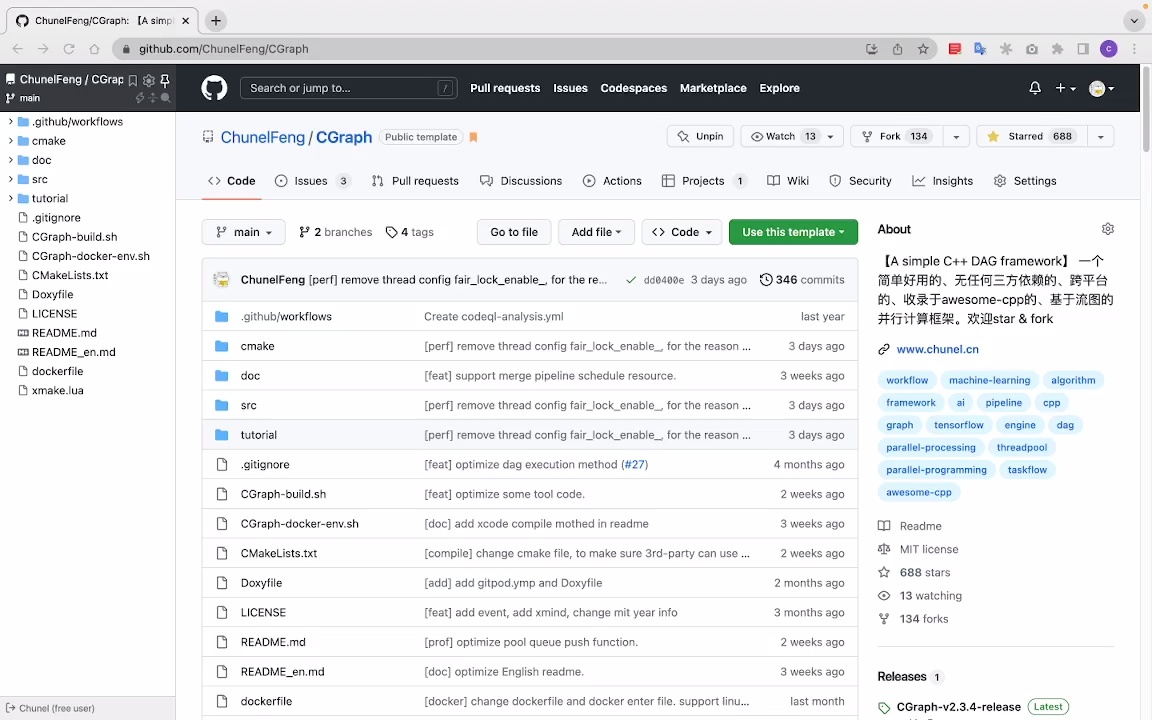
Task: Open Watch dropdown with 13 watchers
Action: (792, 137)
